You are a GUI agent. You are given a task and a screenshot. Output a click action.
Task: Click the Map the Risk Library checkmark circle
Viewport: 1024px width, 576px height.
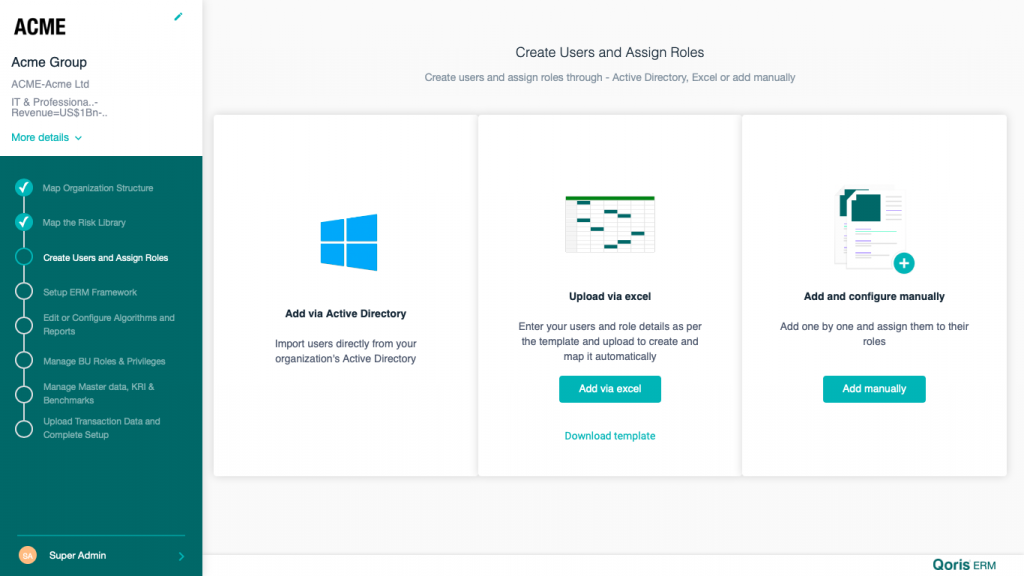(x=24, y=222)
